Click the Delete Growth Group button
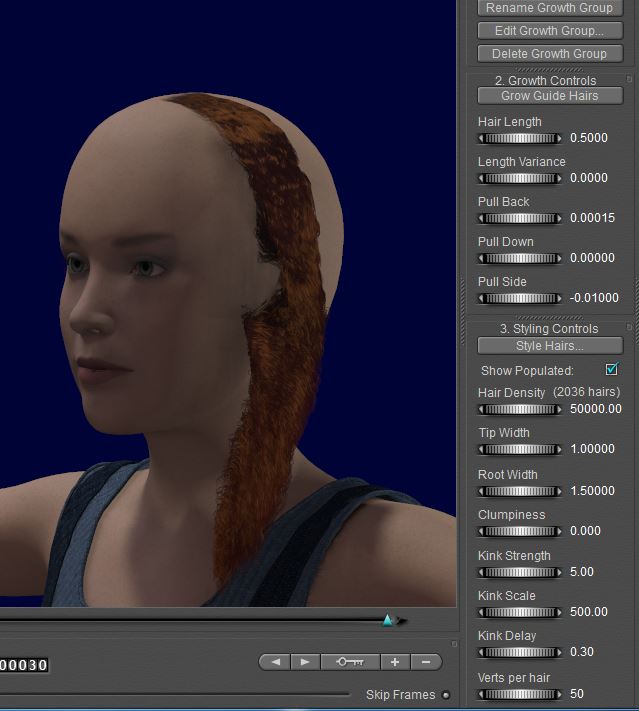This screenshot has height=711, width=639. coord(549,53)
